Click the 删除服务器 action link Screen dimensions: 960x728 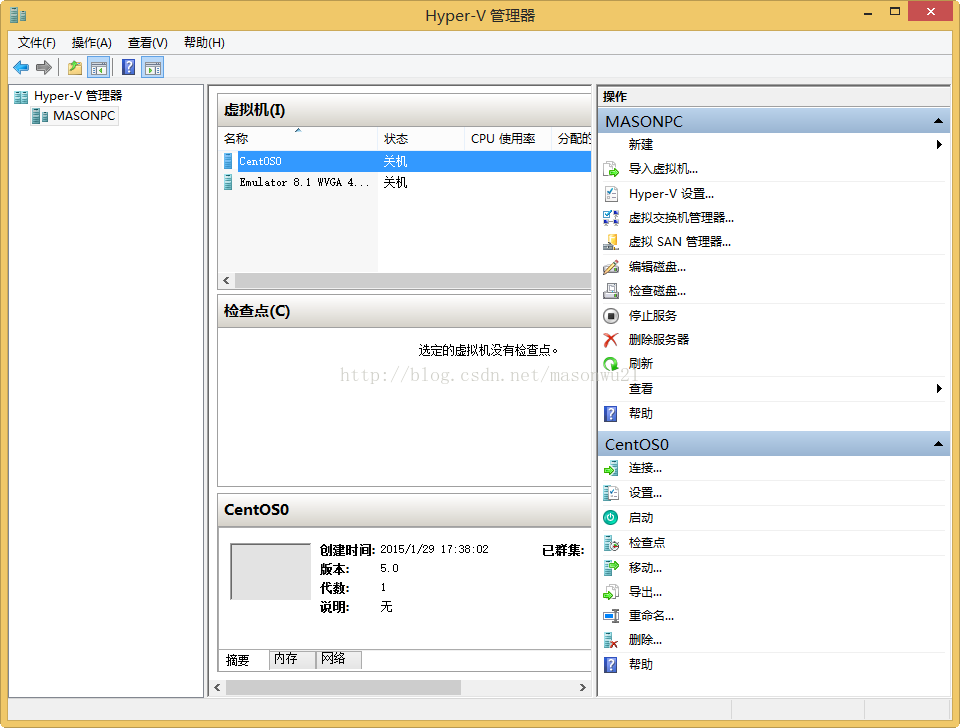tap(659, 340)
